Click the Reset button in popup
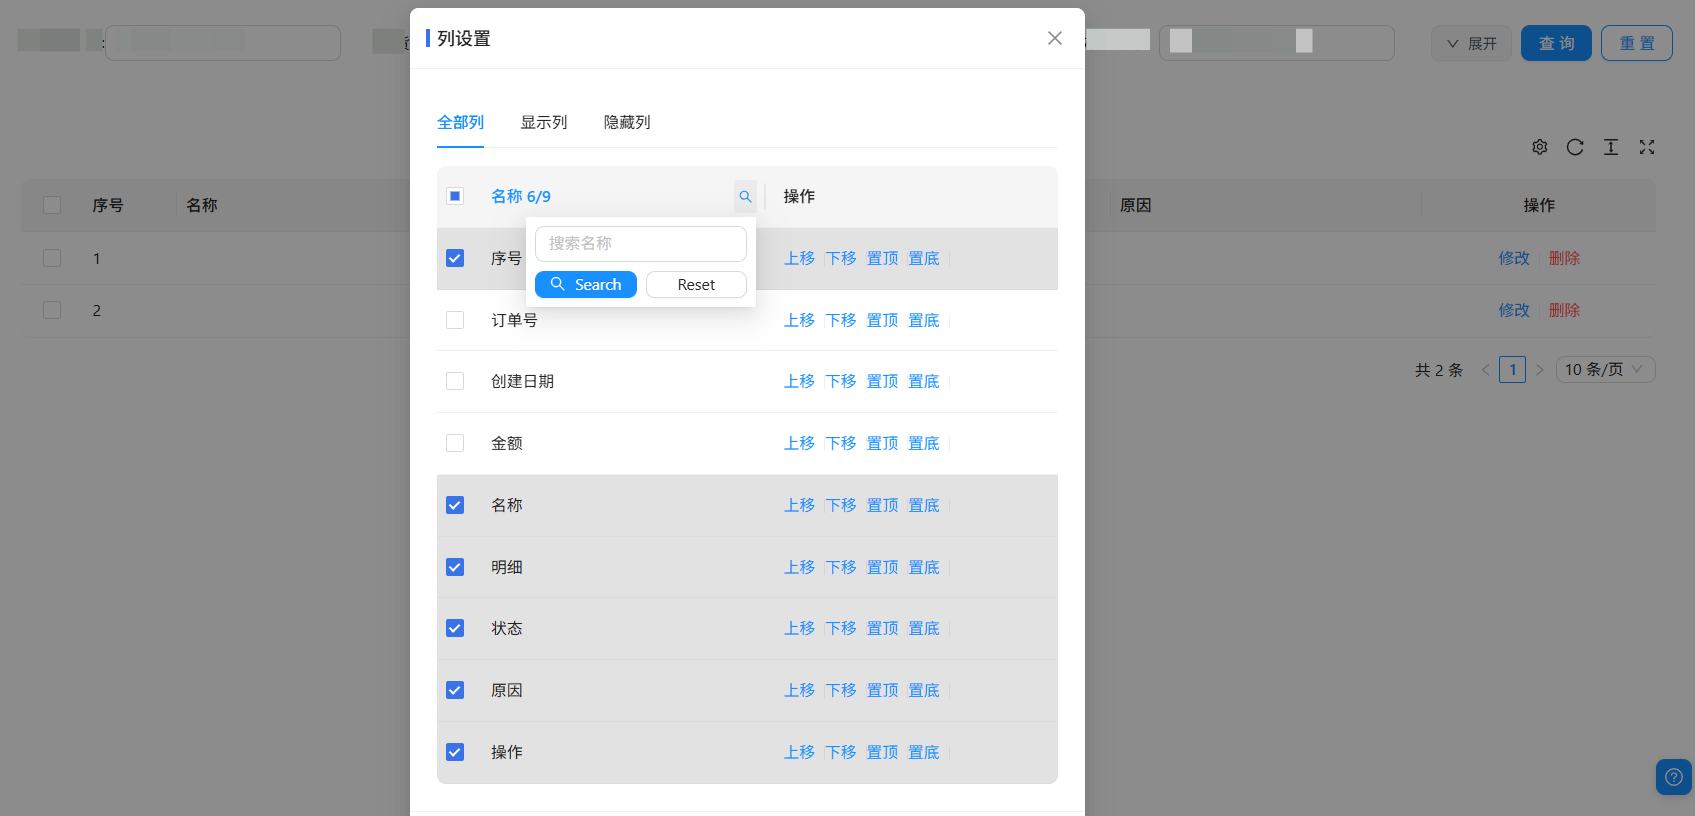The image size is (1695, 816). (x=696, y=285)
